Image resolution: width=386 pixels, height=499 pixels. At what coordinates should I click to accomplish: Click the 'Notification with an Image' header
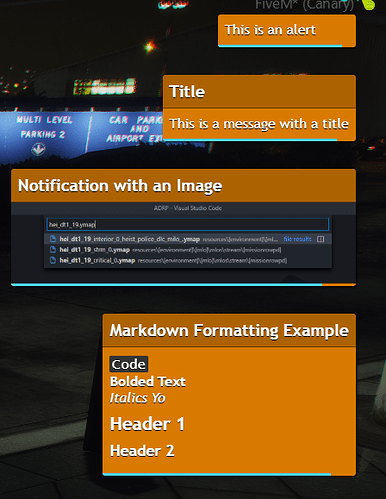click(183, 185)
